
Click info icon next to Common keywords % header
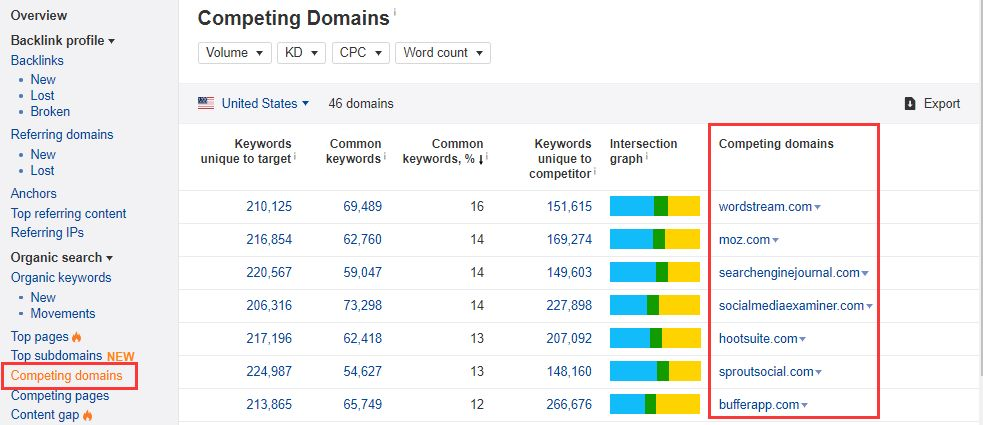[x=487, y=155]
